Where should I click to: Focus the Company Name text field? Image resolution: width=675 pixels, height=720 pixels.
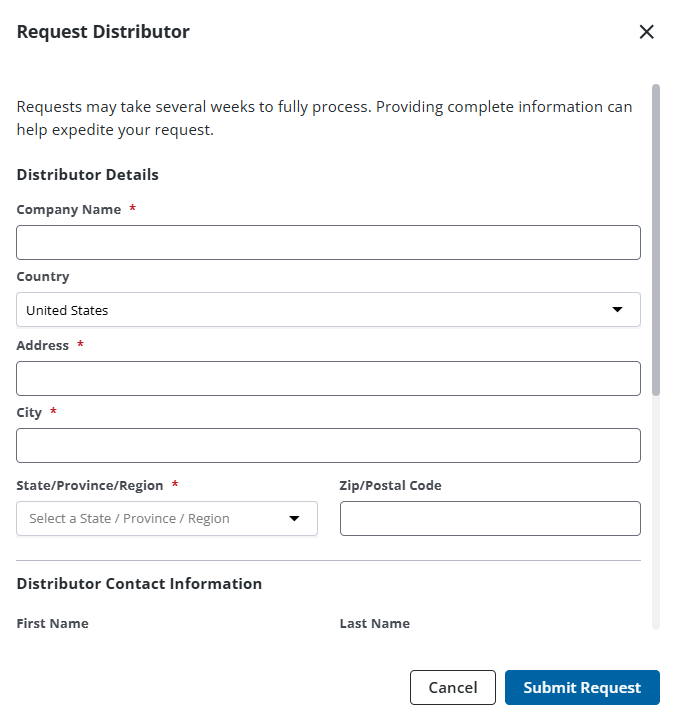coord(328,242)
